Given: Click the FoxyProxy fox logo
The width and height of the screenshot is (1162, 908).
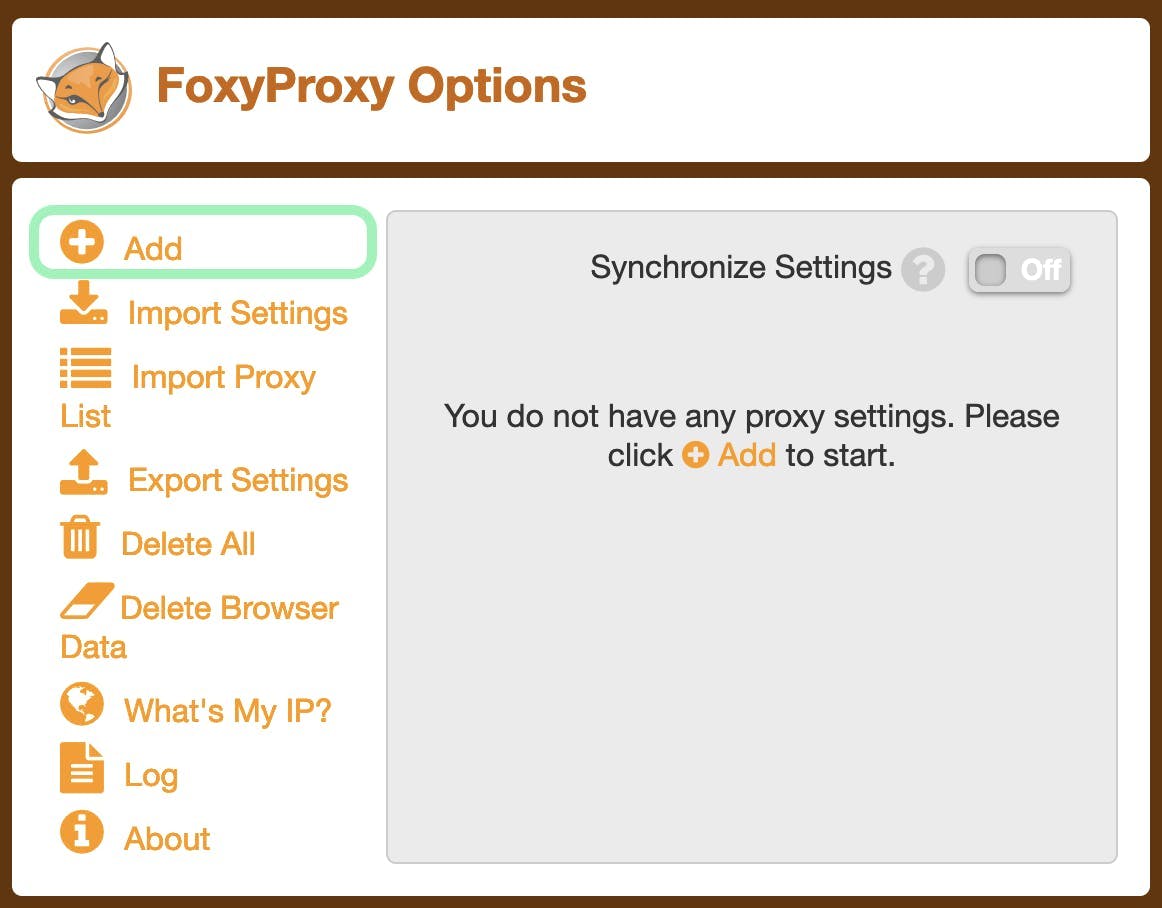Looking at the screenshot, I should pyautogui.click(x=84, y=87).
